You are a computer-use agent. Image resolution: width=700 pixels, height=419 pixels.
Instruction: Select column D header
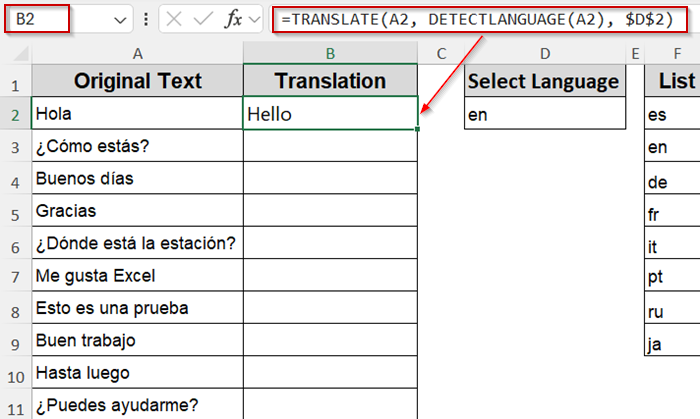[x=545, y=54]
